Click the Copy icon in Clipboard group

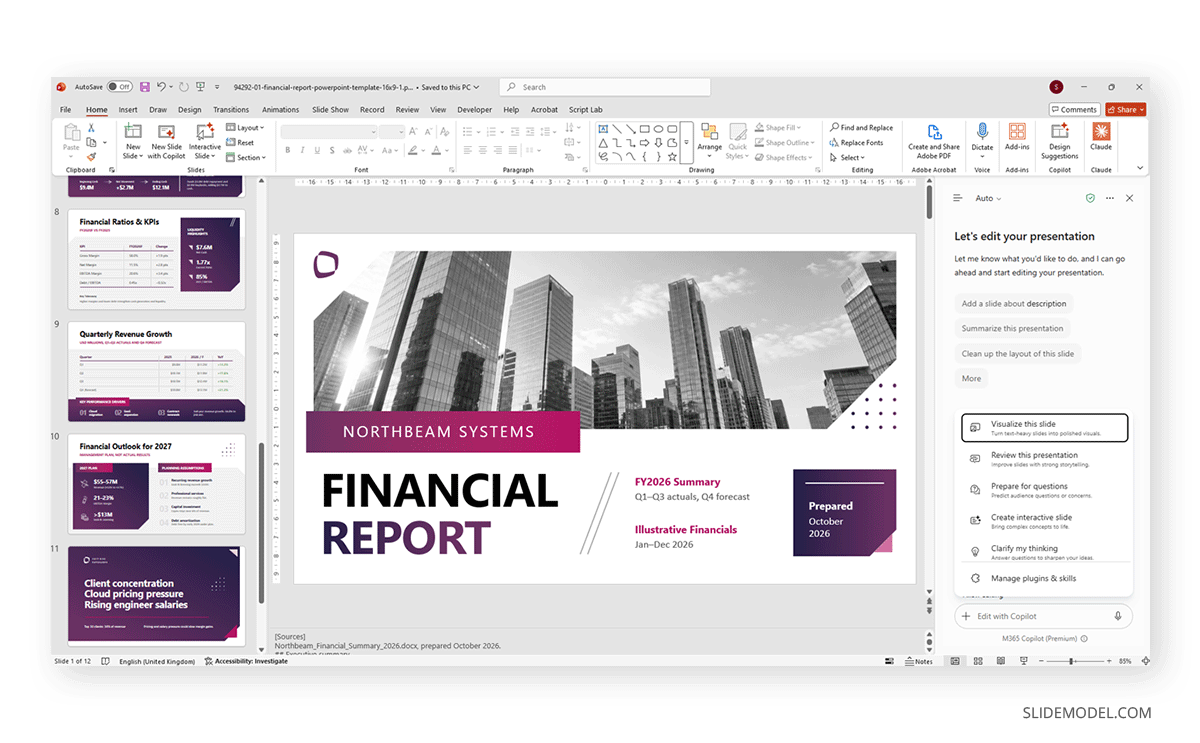91,142
